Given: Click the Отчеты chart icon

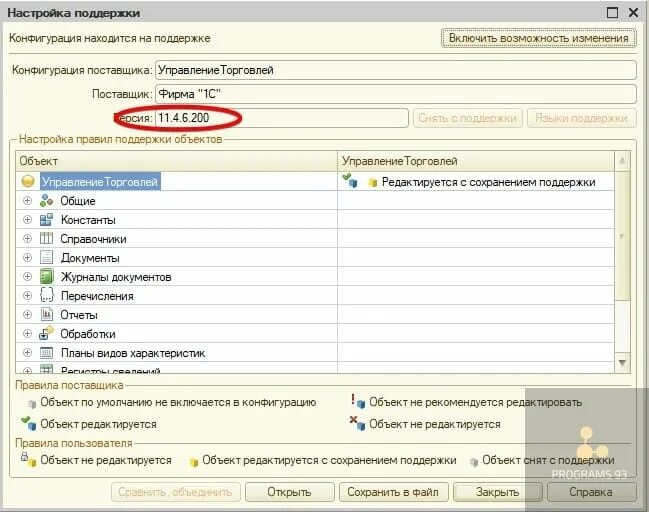Looking at the screenshot, I should [46, 315].
